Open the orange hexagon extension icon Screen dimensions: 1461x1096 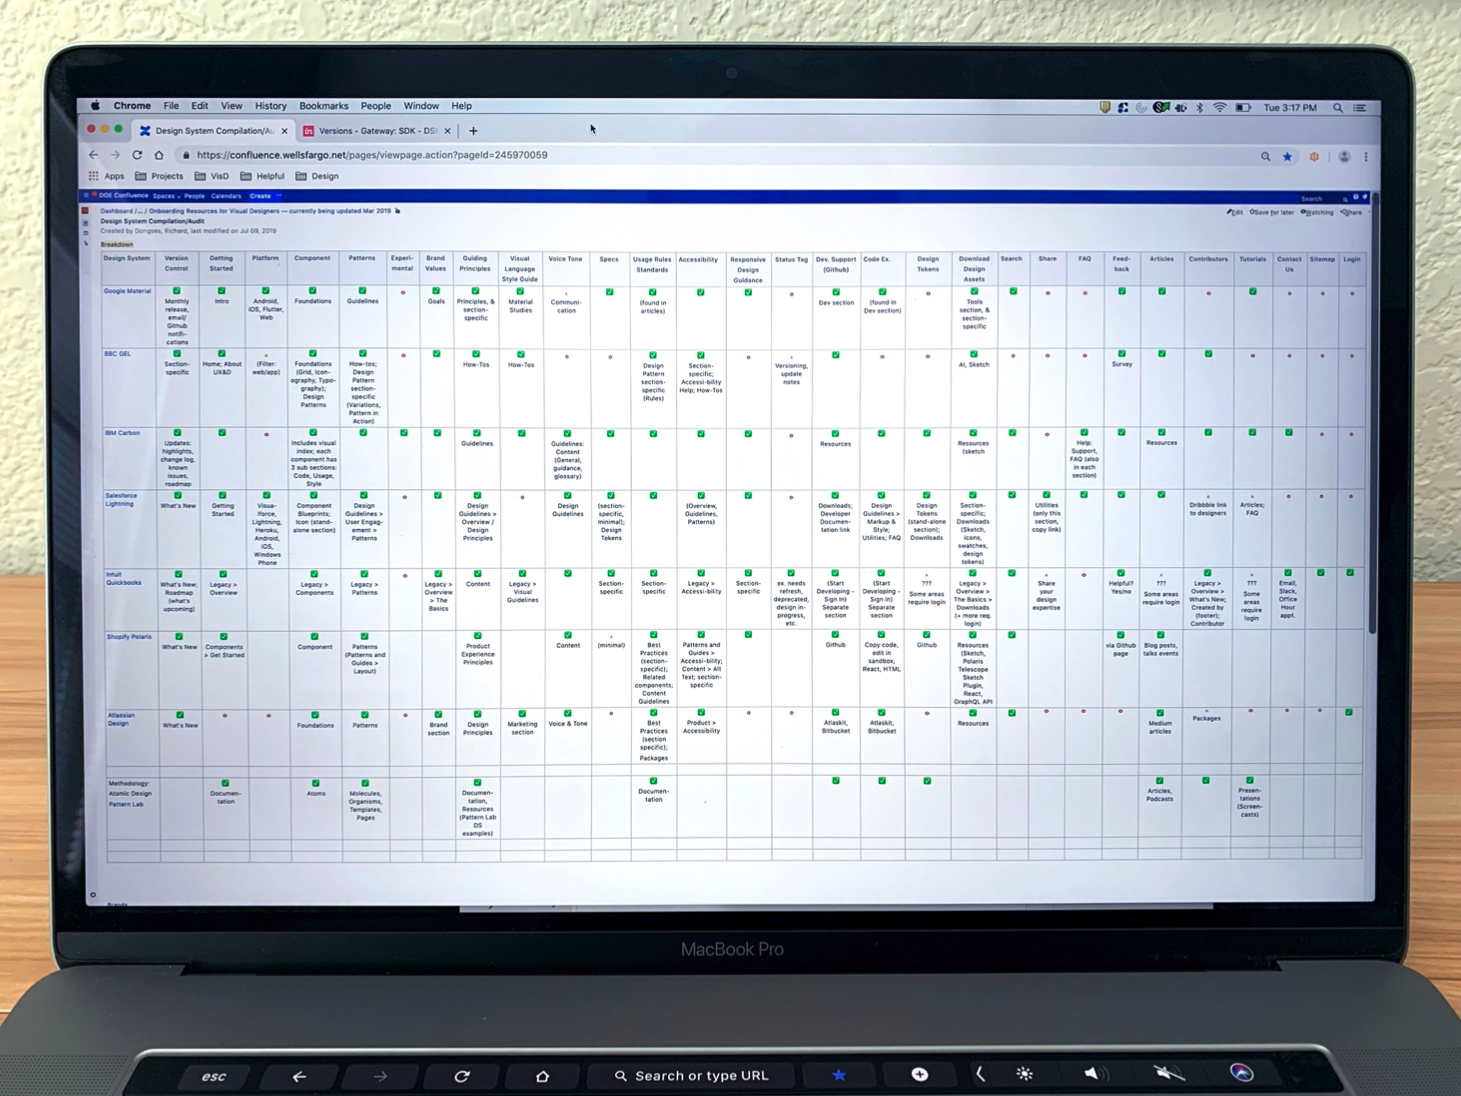pyautogui.click(x=1314, y=157)
